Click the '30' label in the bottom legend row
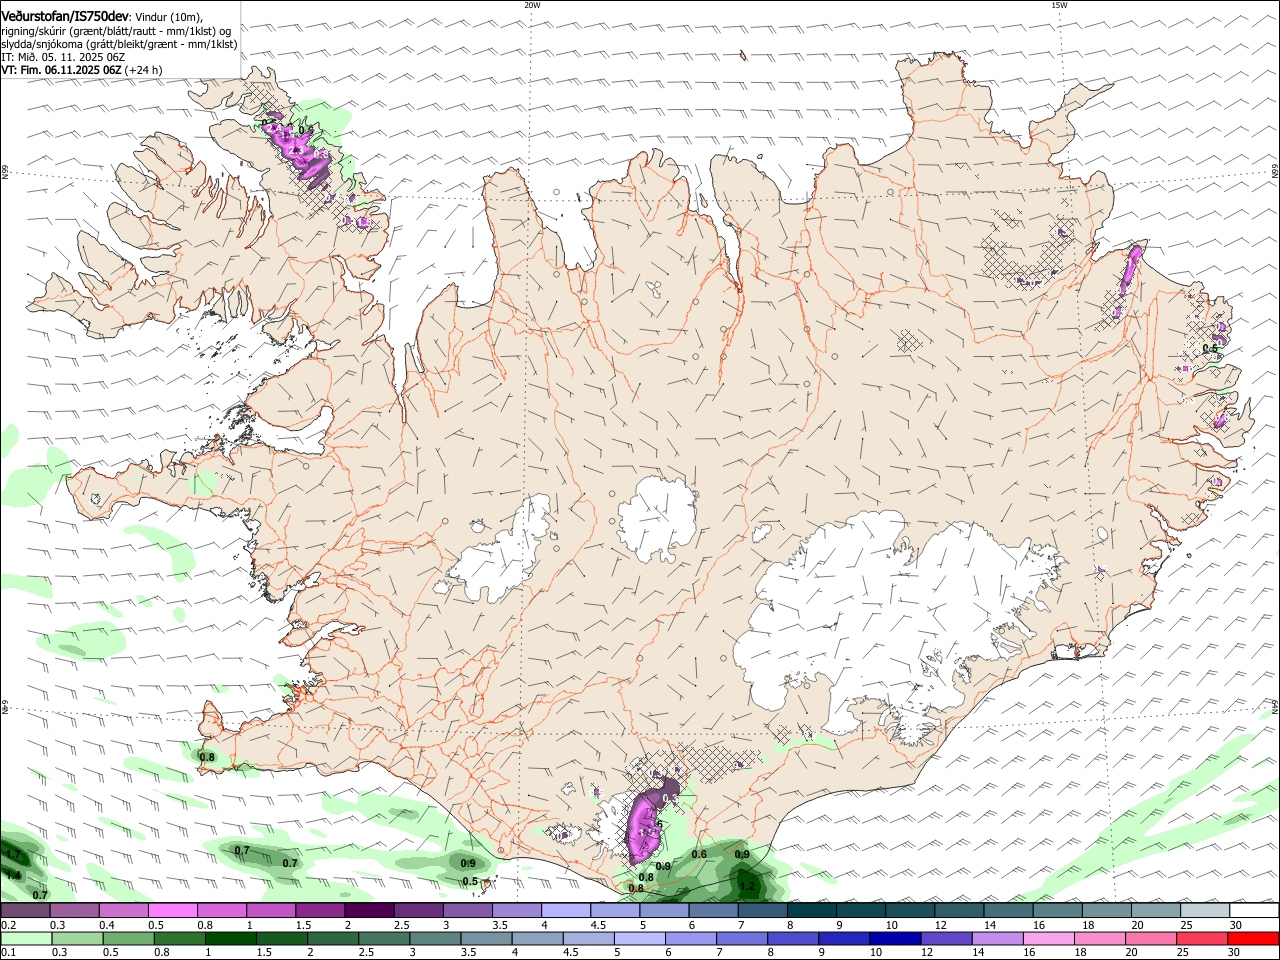The width and height of the screenshot is (1280, 960). point(1233,953)
